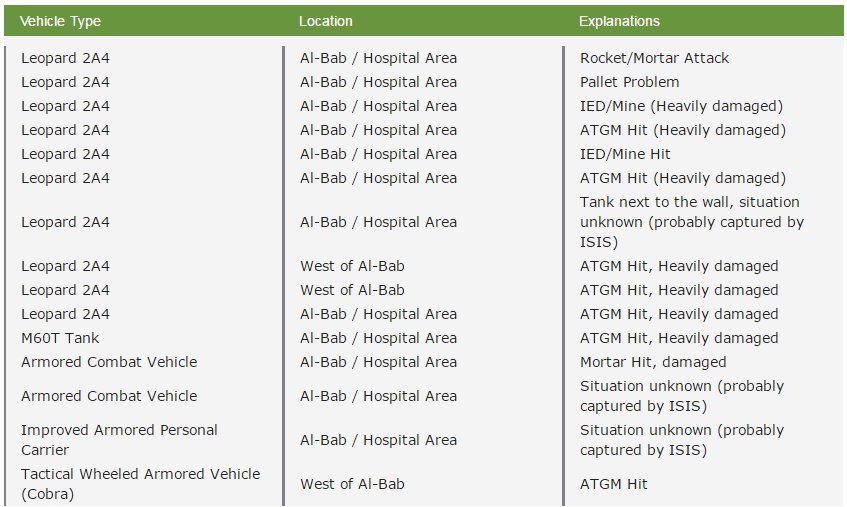The width and height of the screenshot is (847, 507).
Task: Select 'Tactical Wheeled Armored Vehicle (Cobra)' cell
Action: (140, 484)
